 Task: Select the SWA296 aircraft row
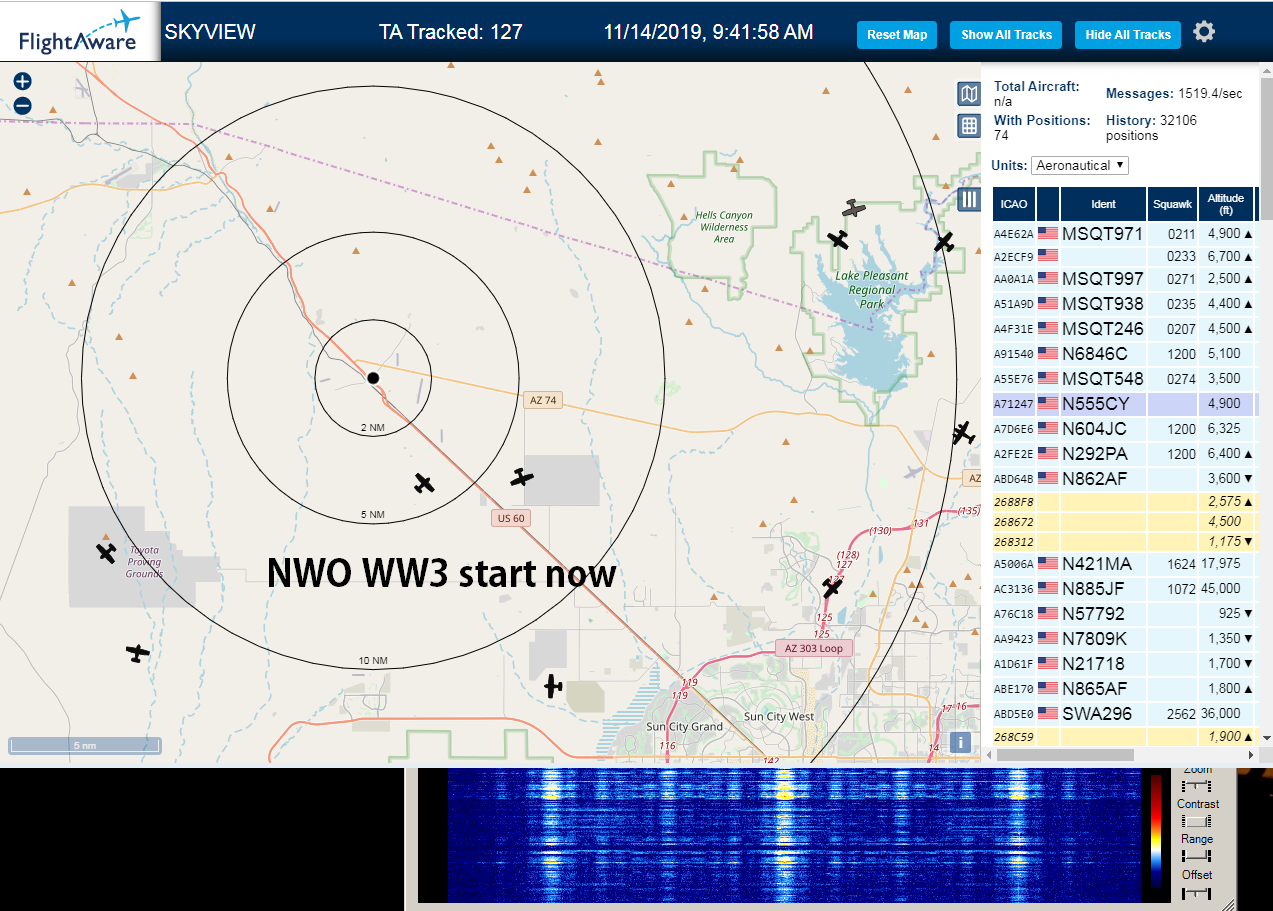tap(1124, 713)
